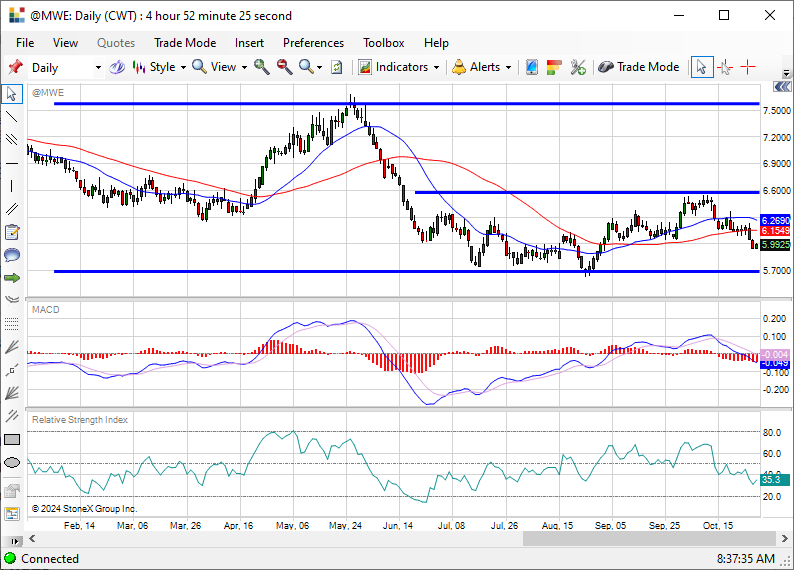Expand the left sidebar toggle arrow at bottom

(15, 541)
